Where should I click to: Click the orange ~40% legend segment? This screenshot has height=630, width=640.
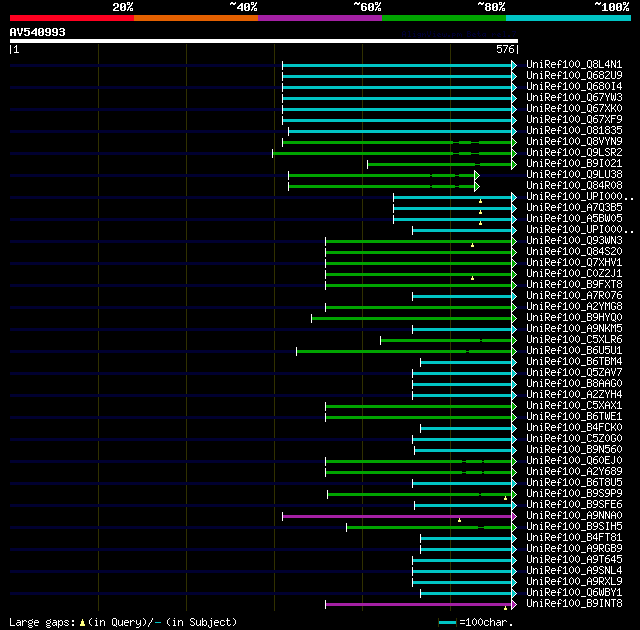tap(196, 18)
